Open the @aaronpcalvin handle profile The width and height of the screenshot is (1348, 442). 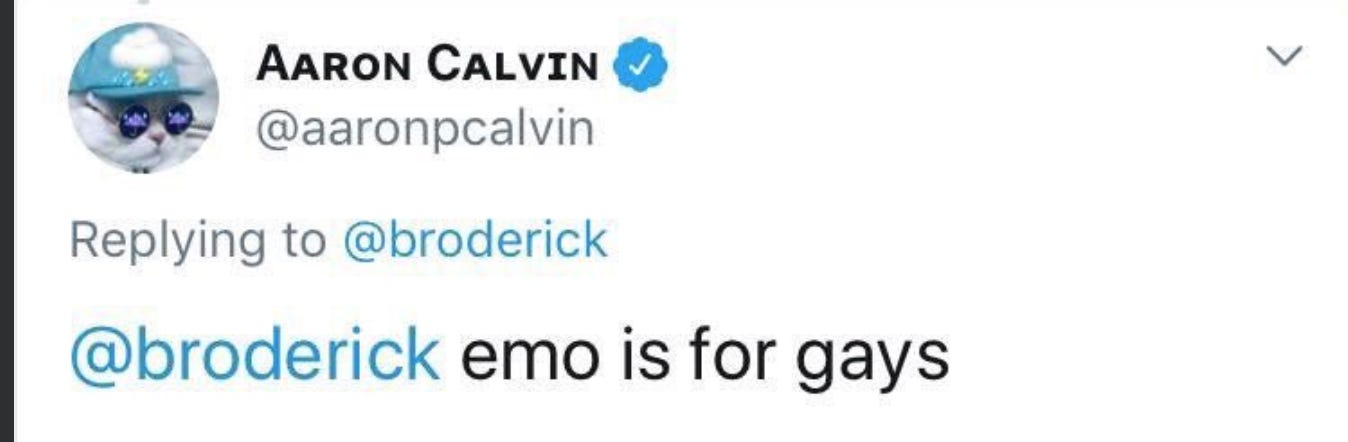425,129
